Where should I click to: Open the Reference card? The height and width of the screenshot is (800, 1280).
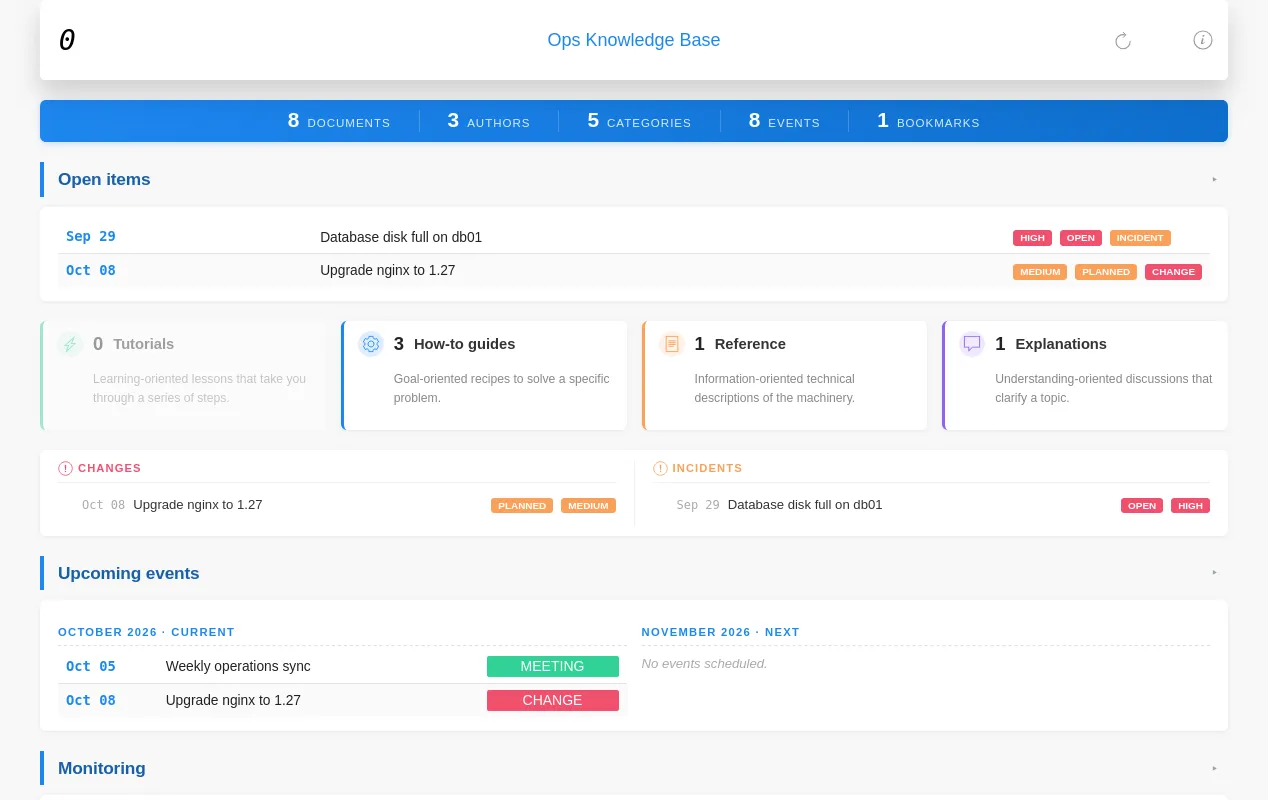tap(785, 376)
